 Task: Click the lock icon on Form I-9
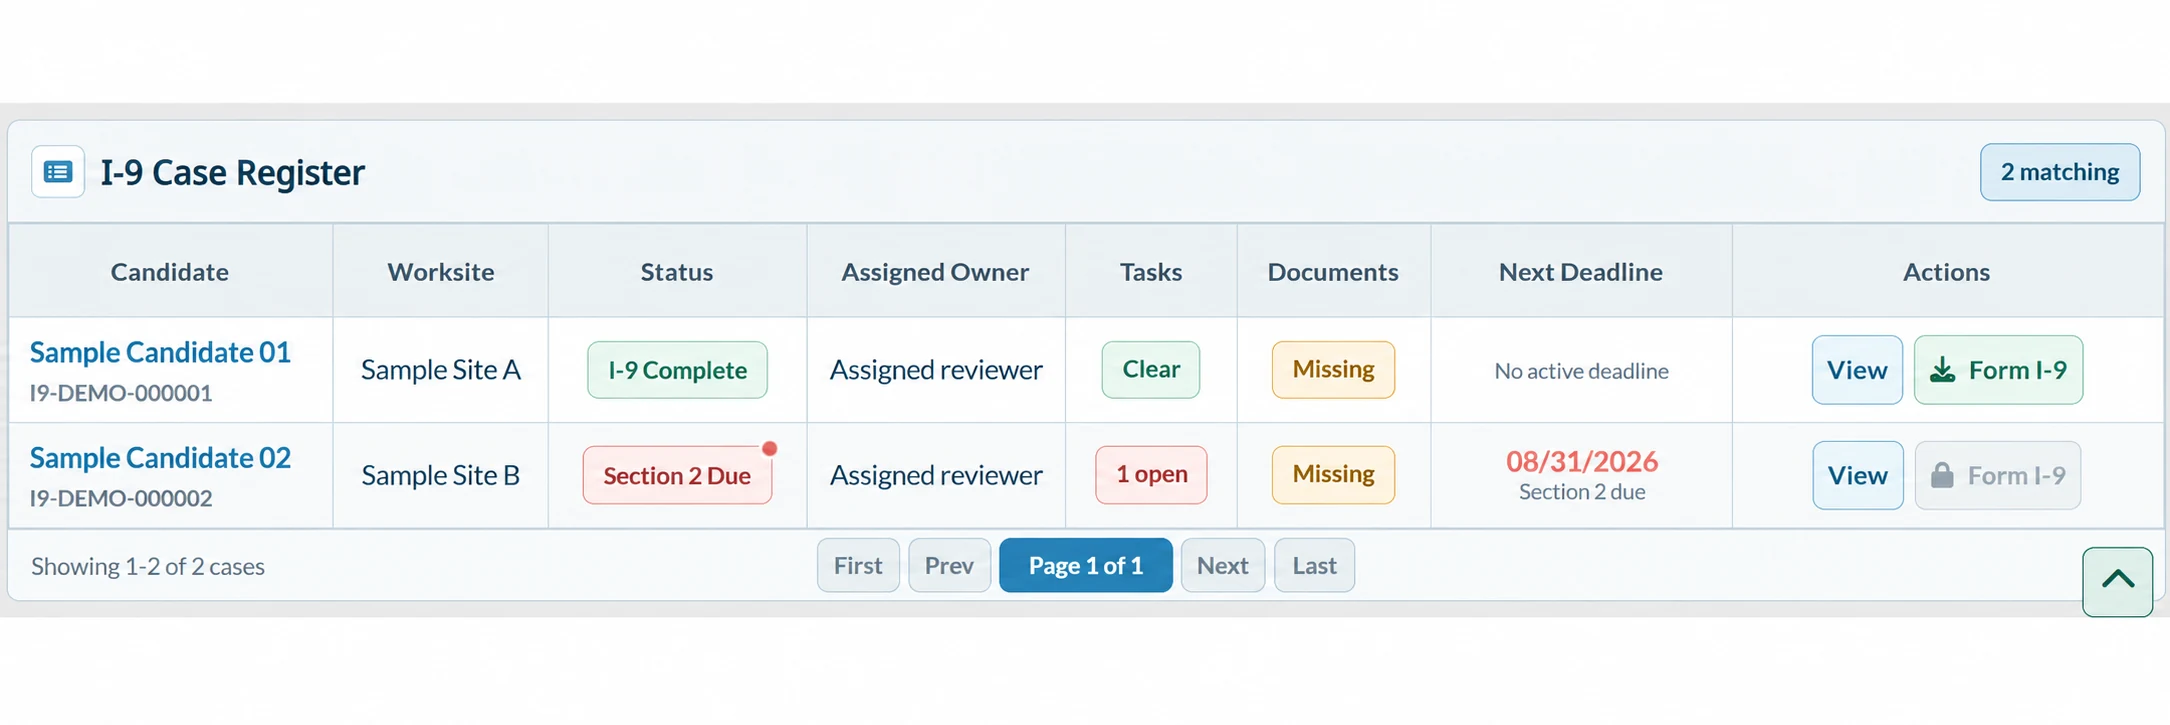click(x=1942, y=475)
